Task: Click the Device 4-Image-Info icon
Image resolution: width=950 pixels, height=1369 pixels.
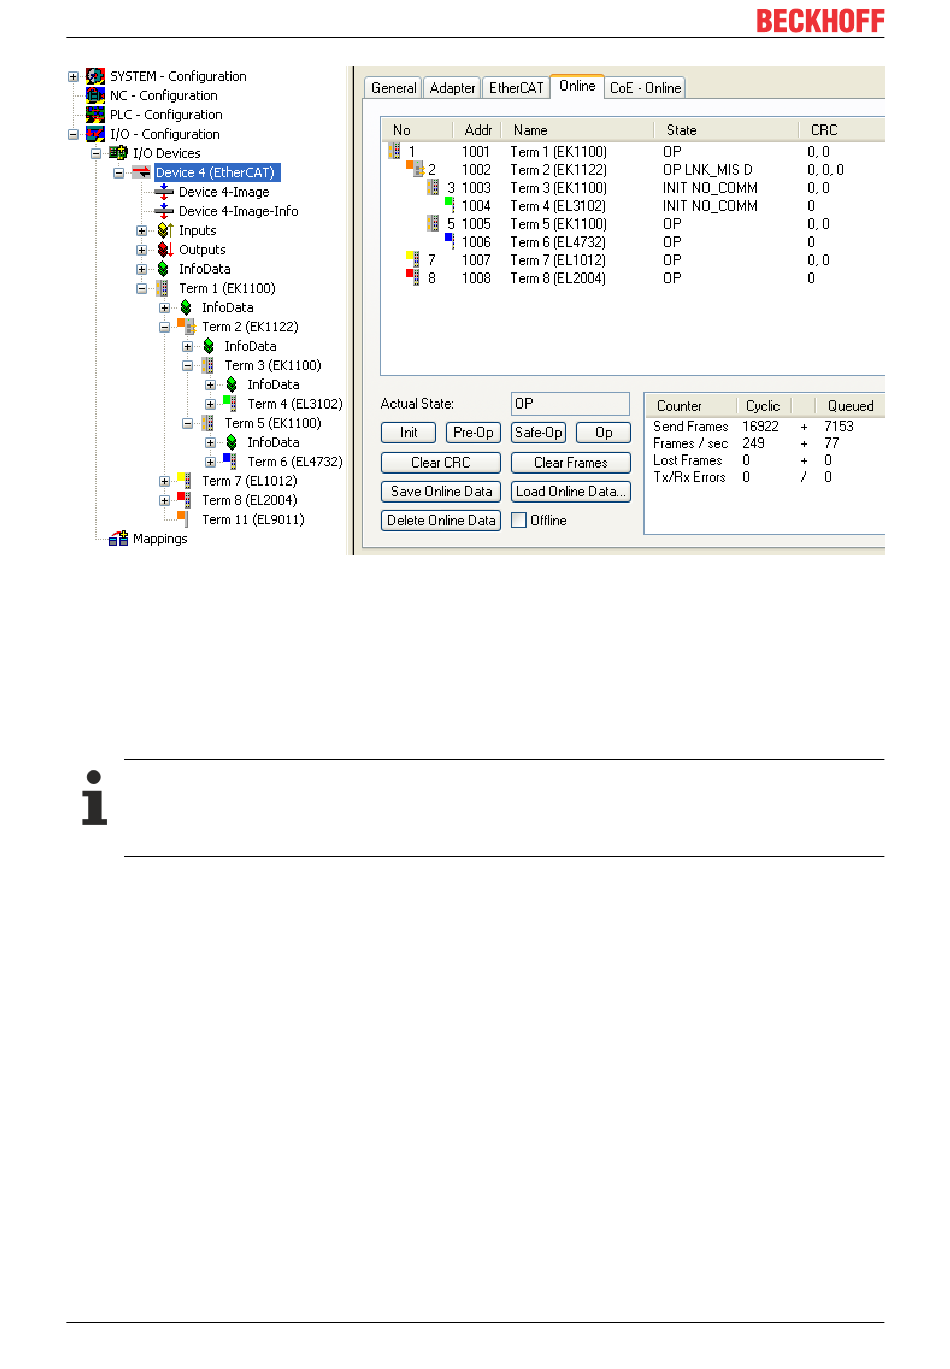Action: coord(164,211)
